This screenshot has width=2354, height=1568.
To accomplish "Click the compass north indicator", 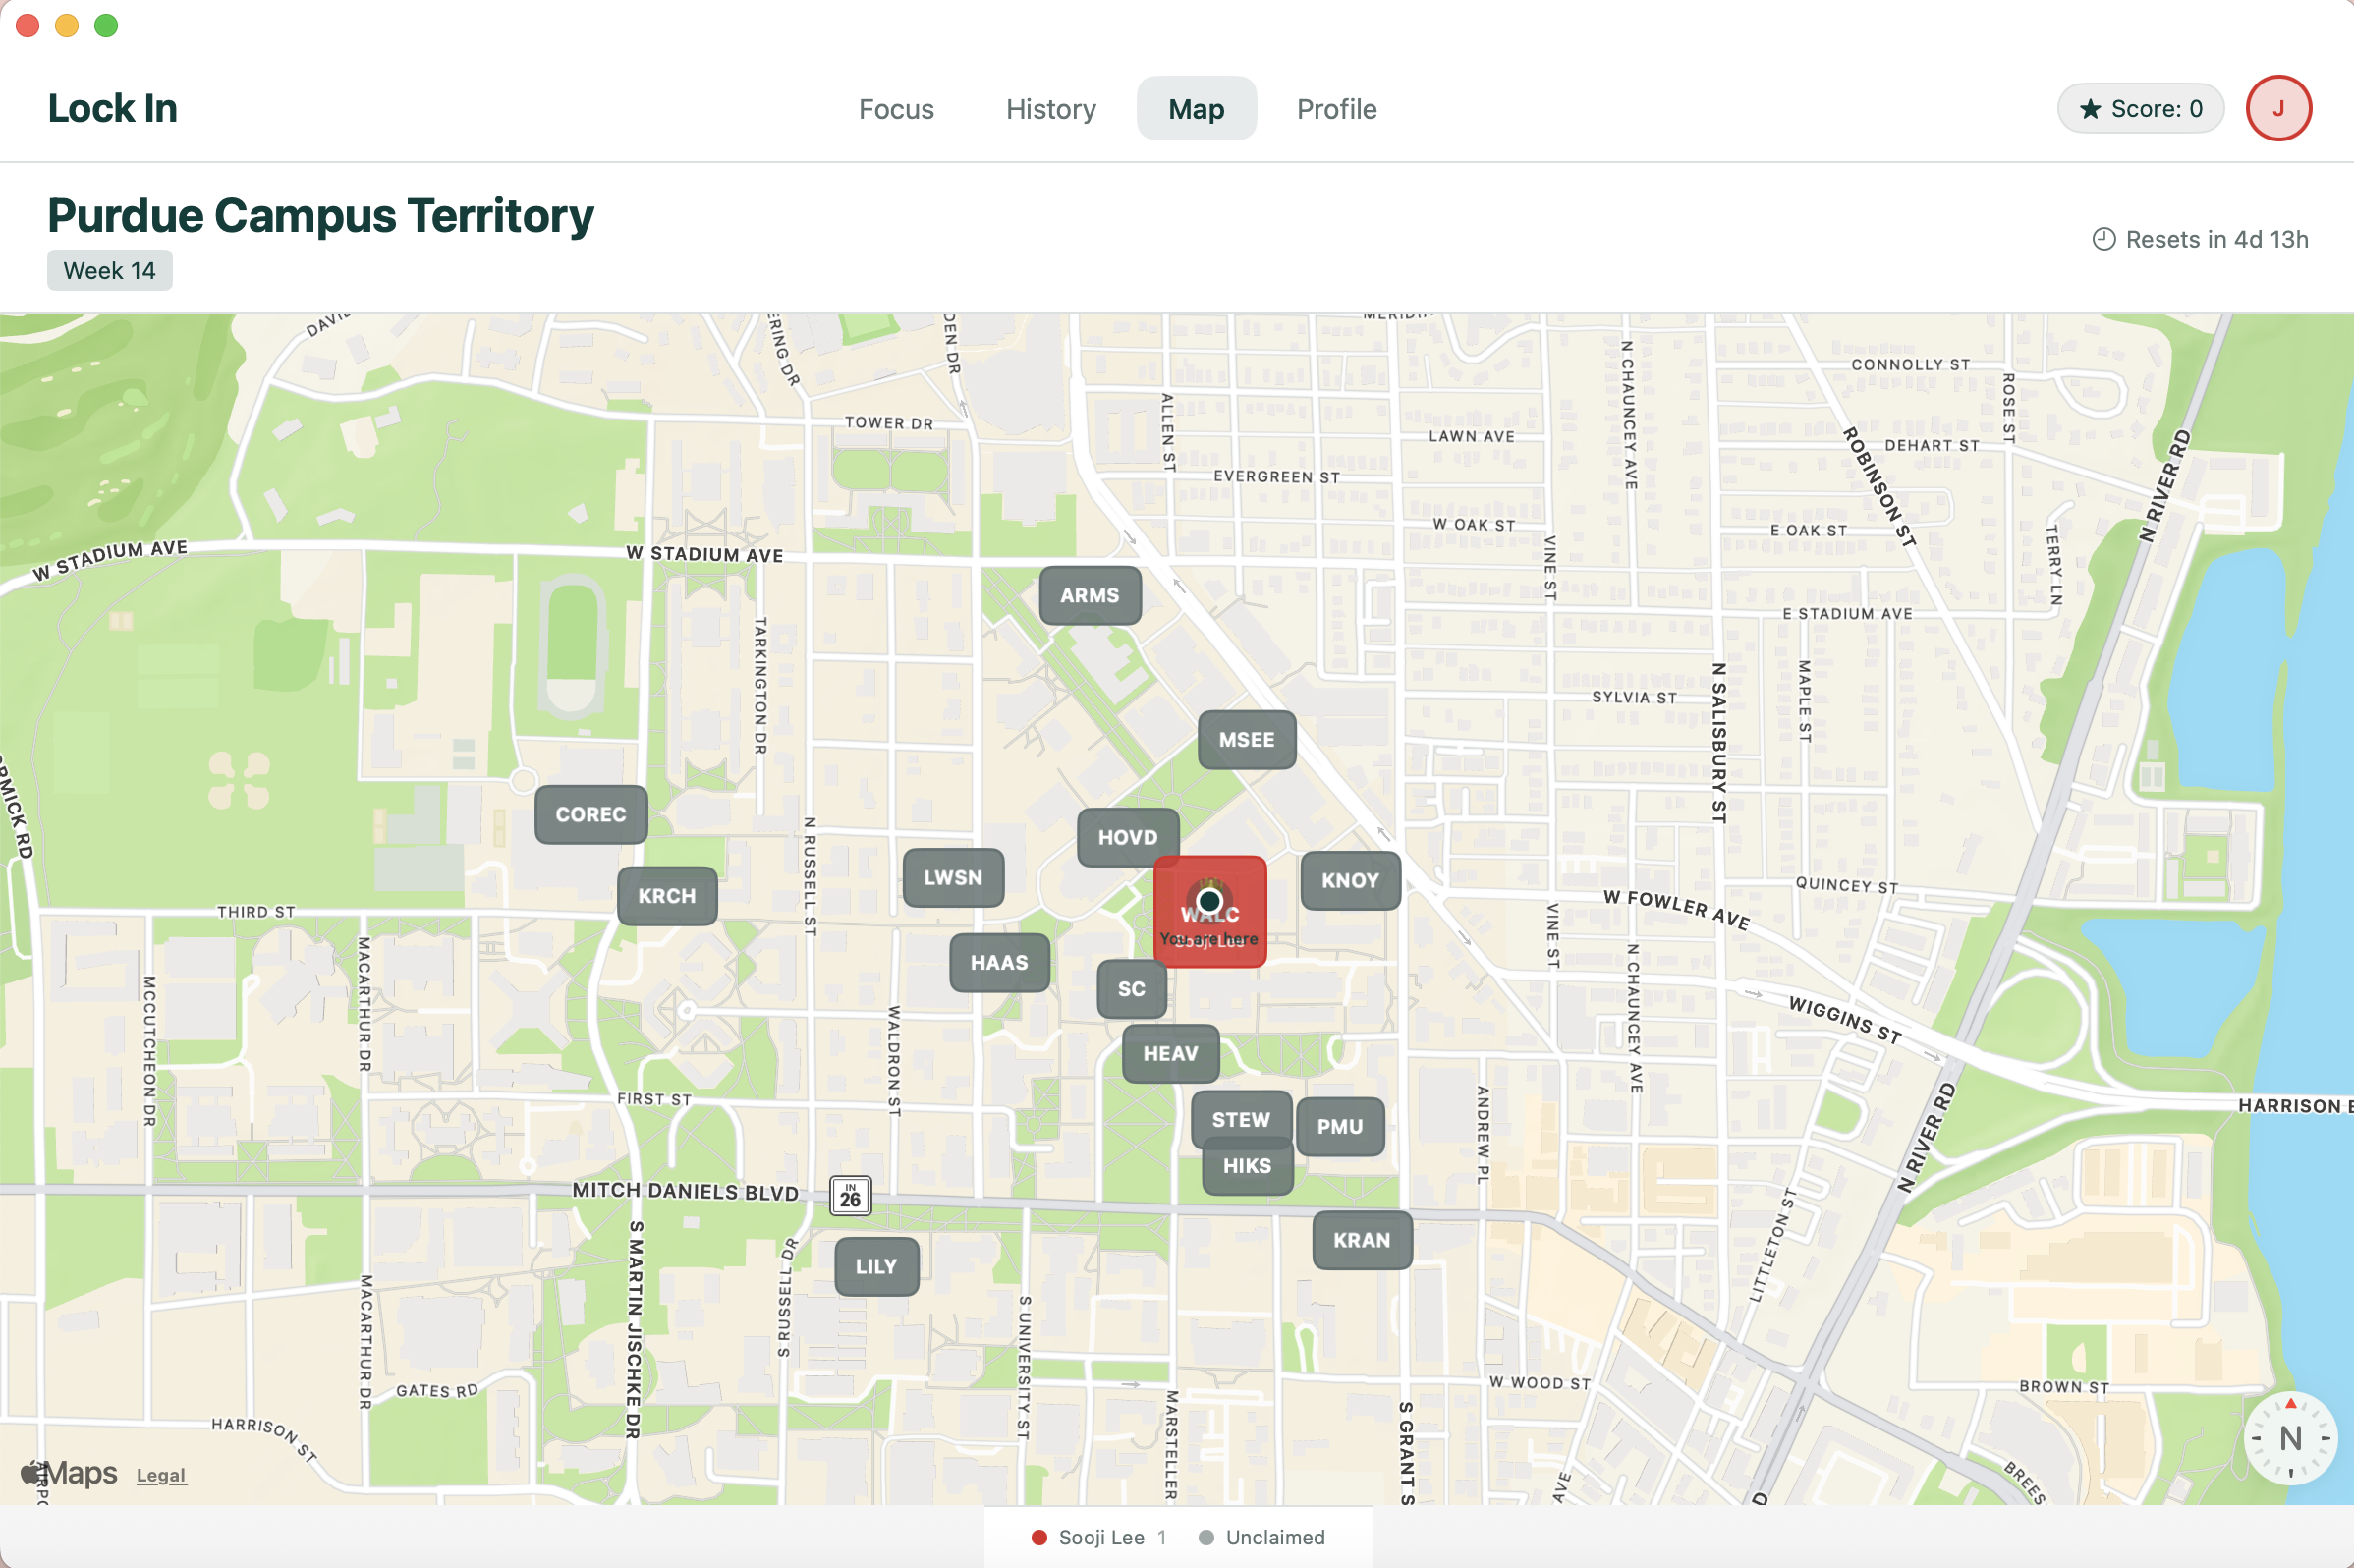I will pyautogui.click(x=2290, y=1438).
